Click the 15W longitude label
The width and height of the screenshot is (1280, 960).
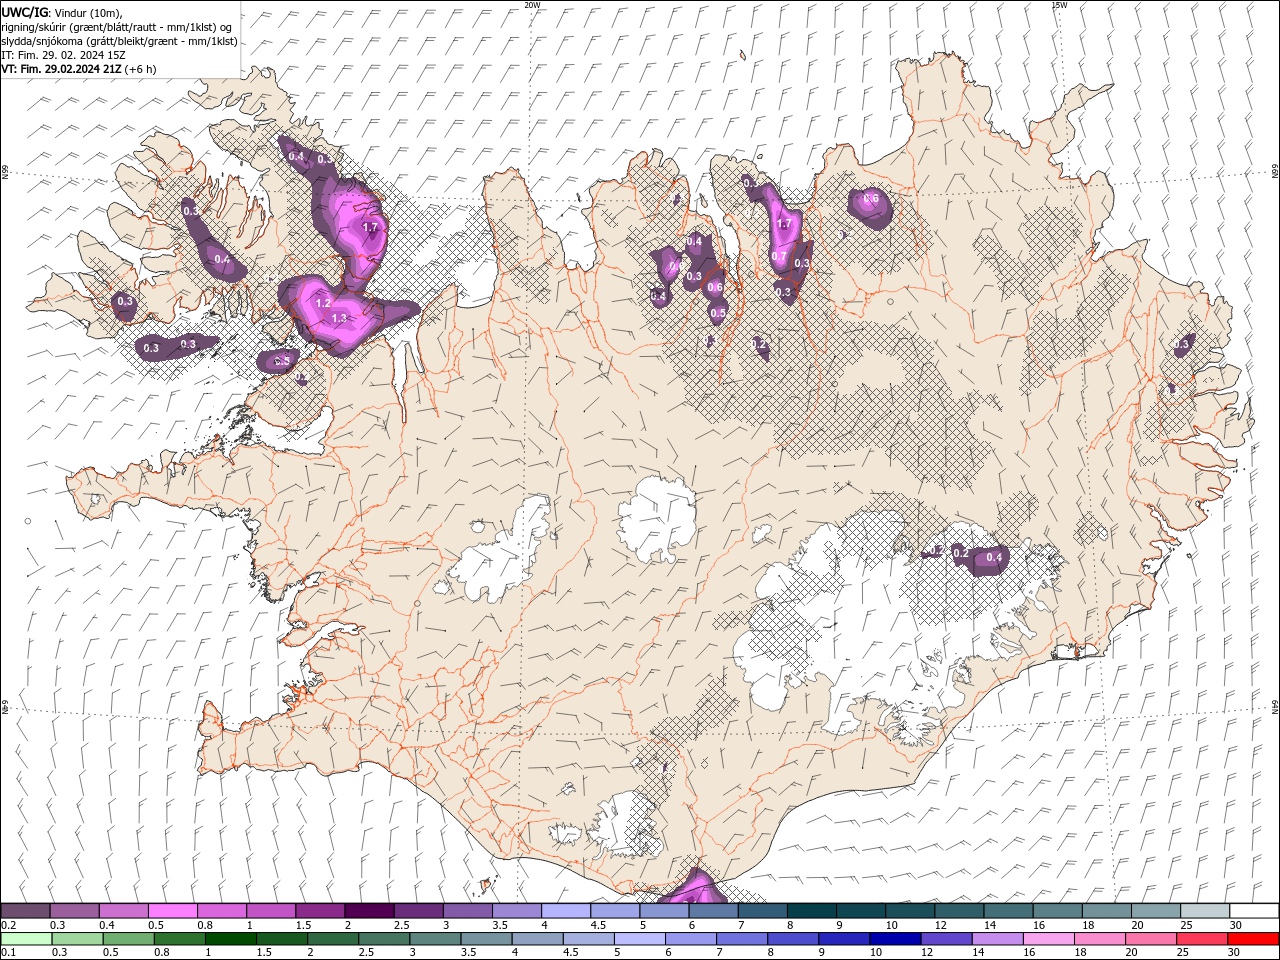(x=1058, y=5)
